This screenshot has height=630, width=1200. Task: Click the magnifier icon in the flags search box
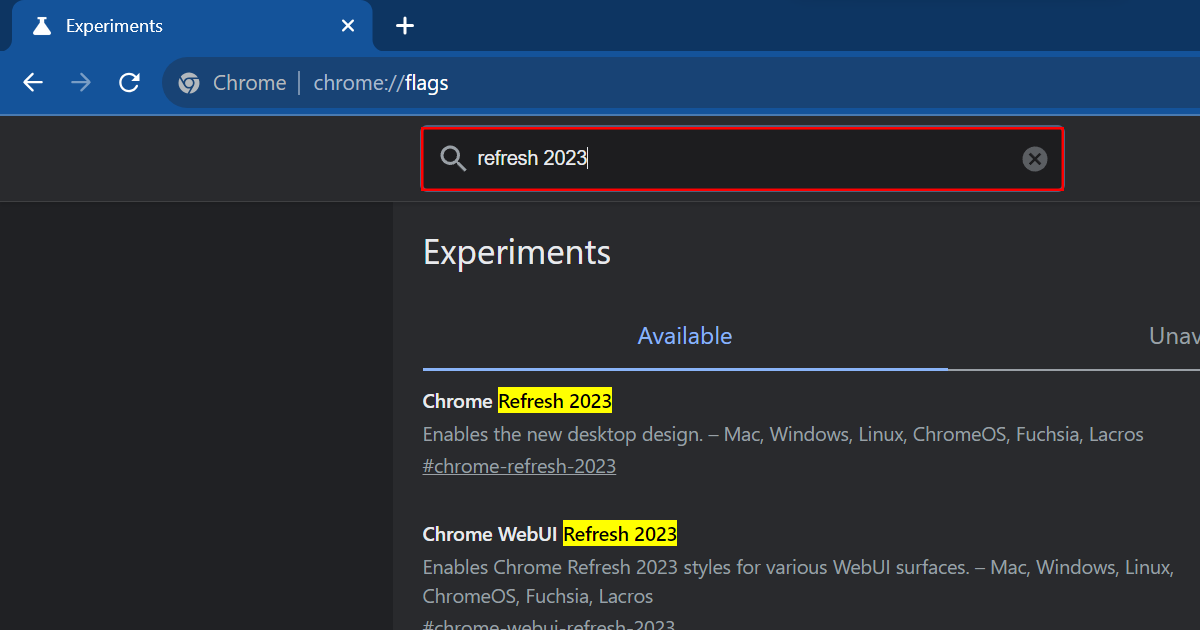pos(453,158)
